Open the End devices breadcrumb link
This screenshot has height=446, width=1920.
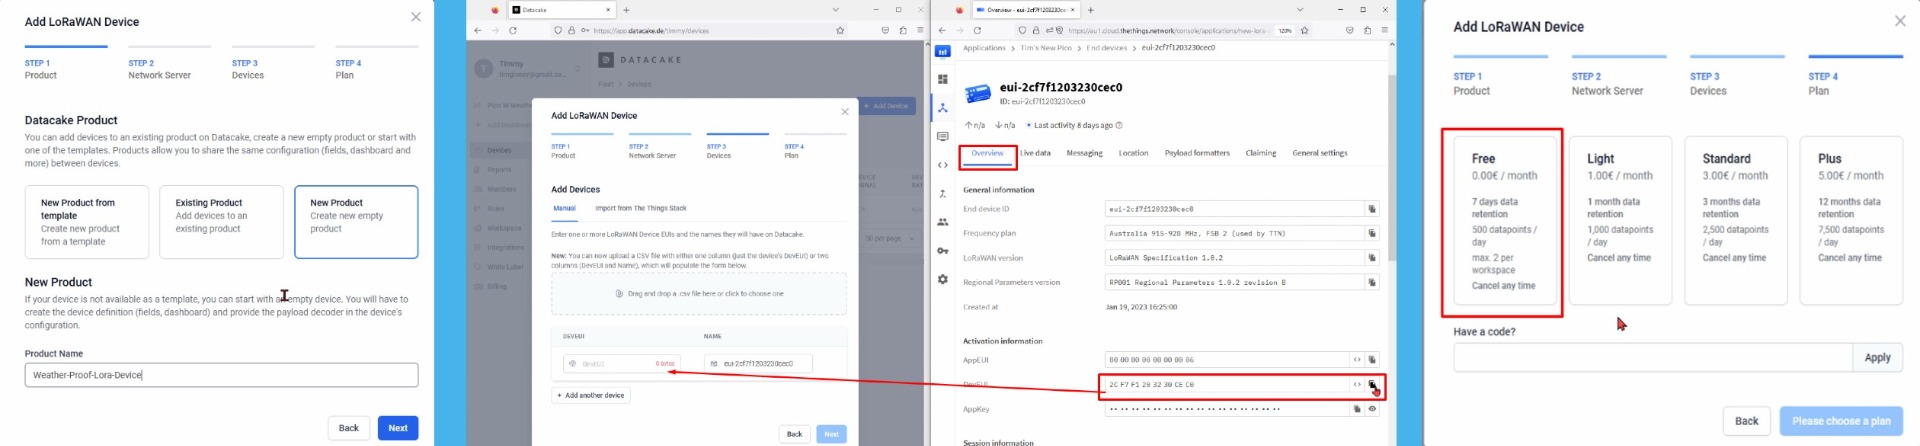1106,48
